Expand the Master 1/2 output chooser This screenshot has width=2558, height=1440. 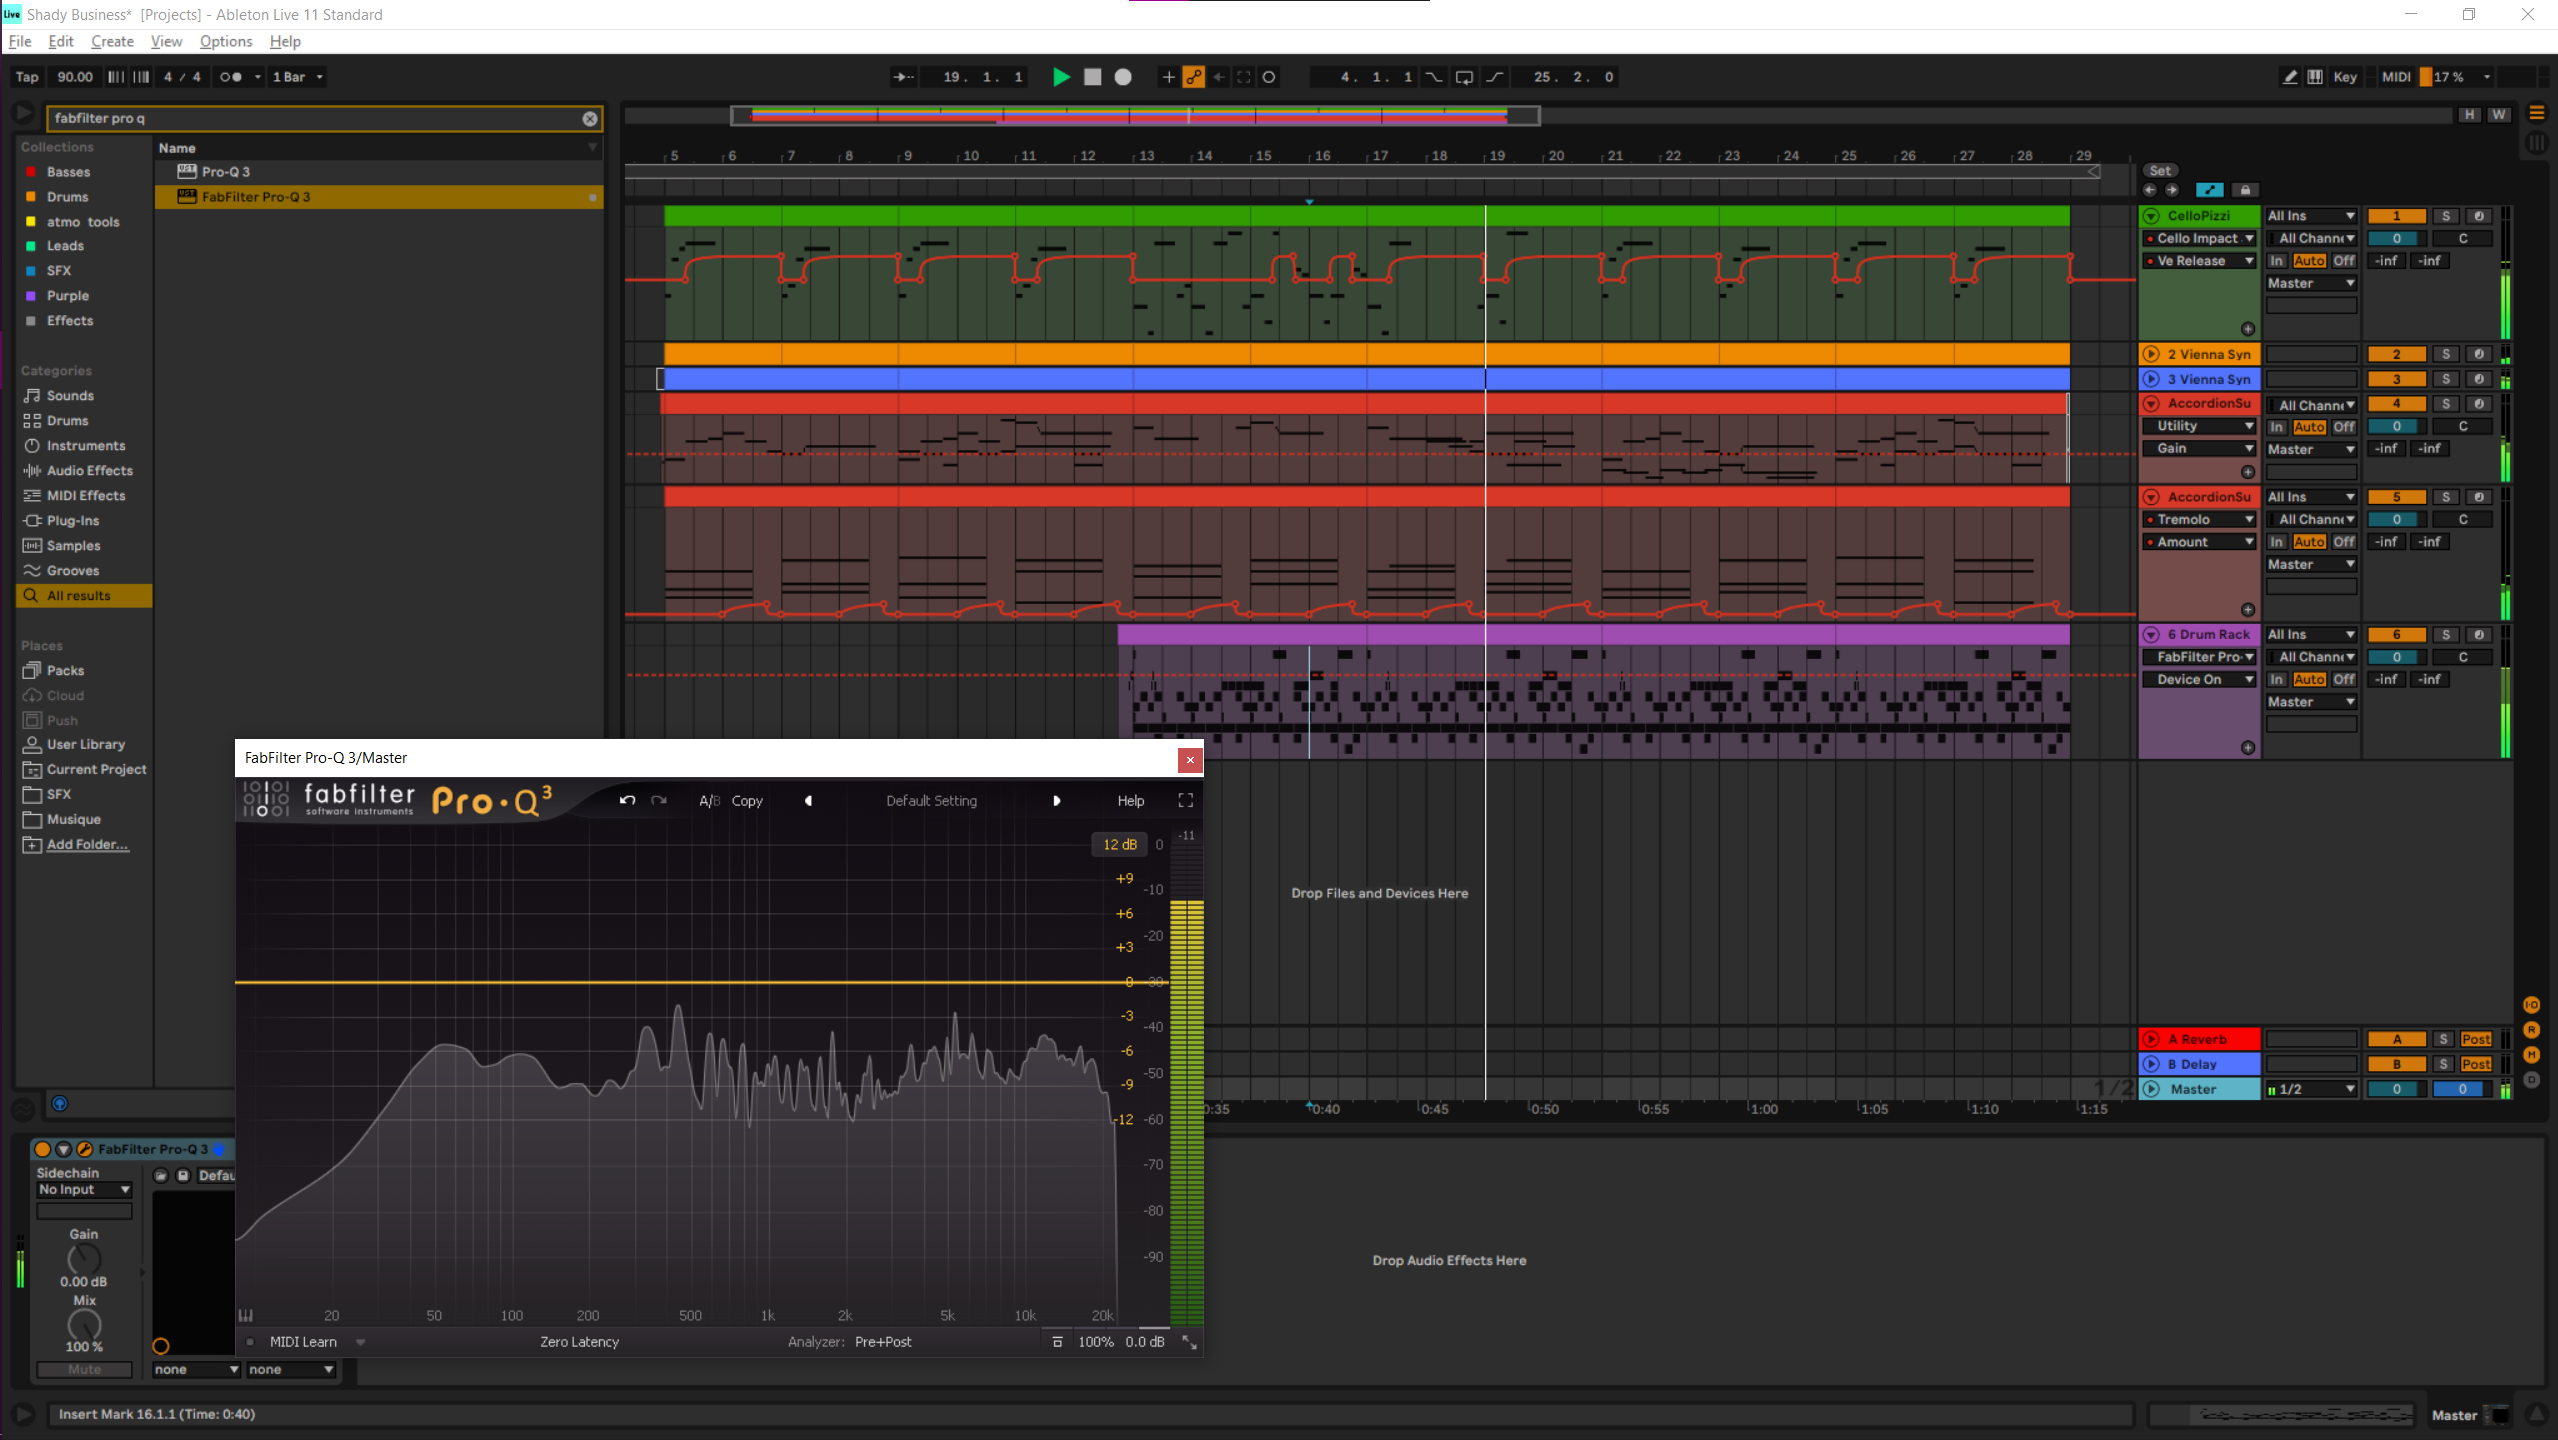point(2312,1089)
